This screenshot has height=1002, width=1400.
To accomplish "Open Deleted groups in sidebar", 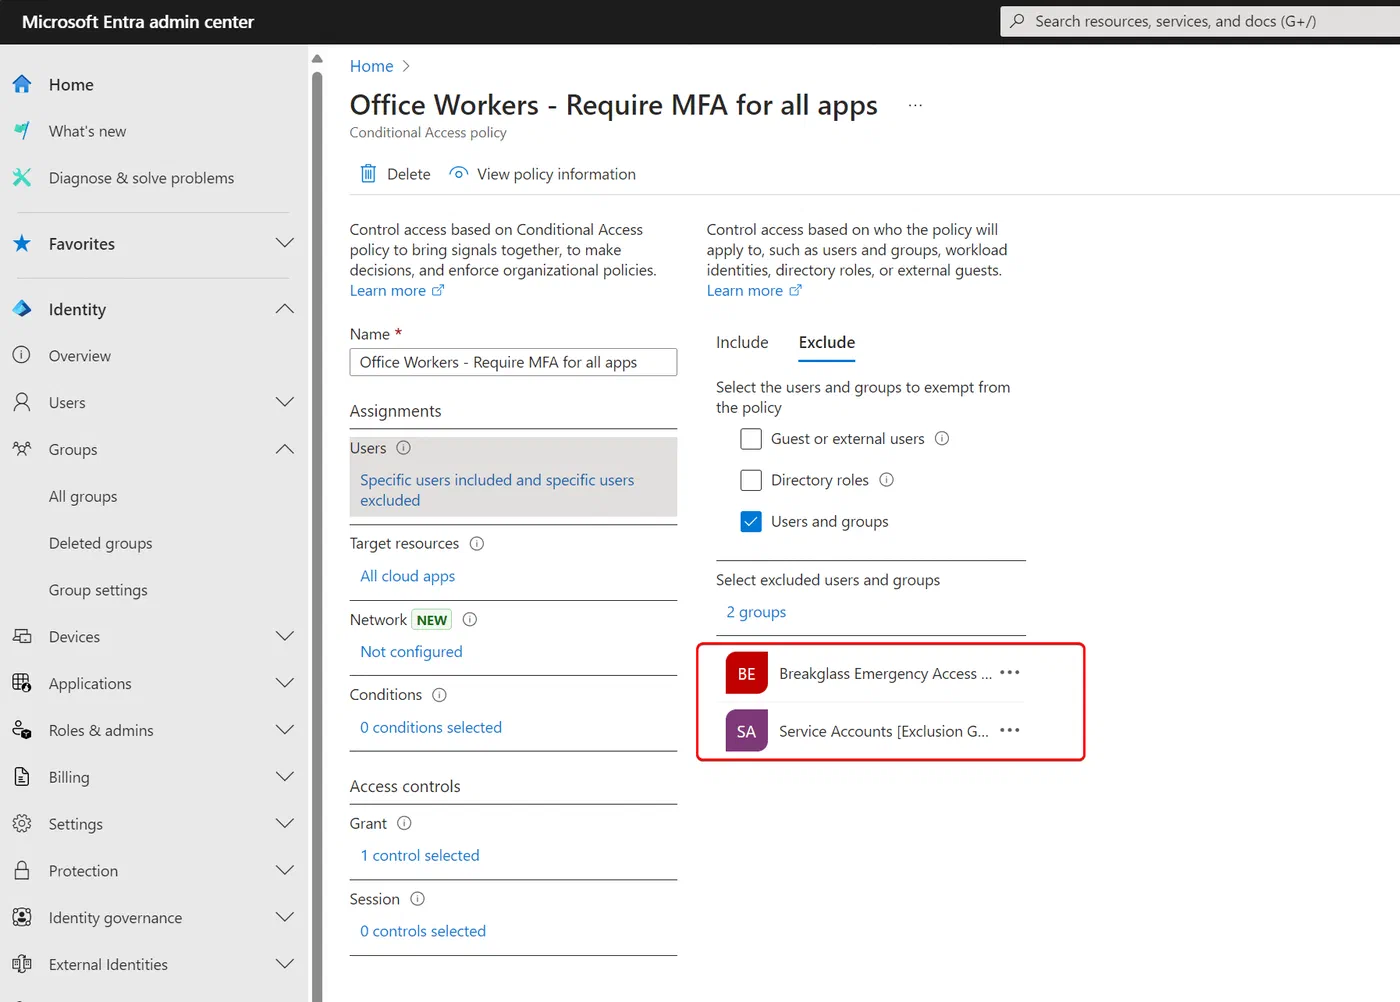I will 101,543.
